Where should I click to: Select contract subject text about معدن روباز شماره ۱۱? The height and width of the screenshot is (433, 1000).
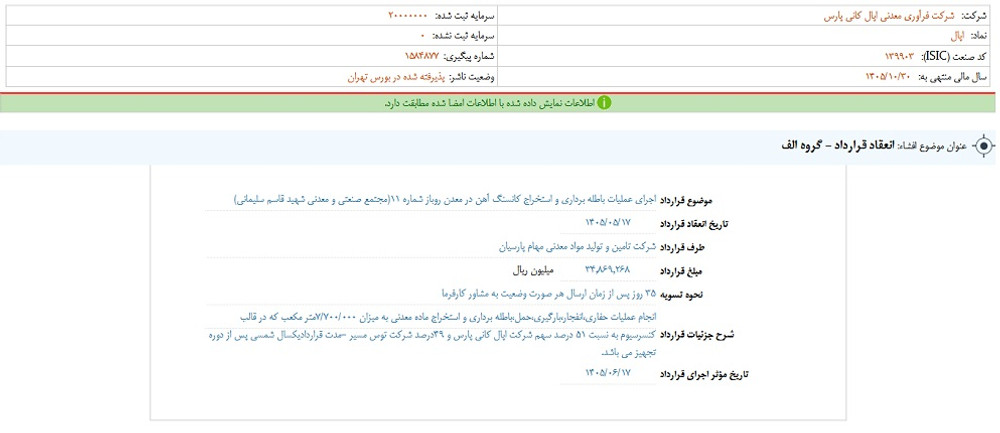[445, 200]
